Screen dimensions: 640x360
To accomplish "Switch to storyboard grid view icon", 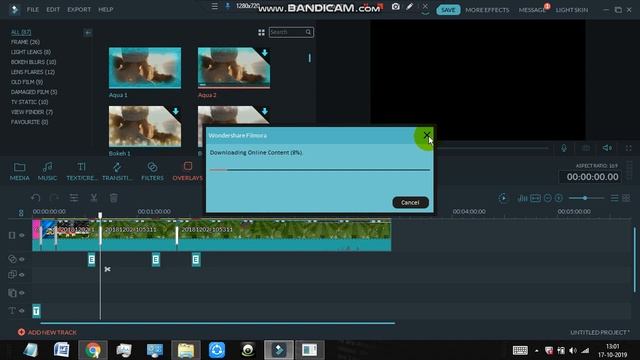I will 626,198.
